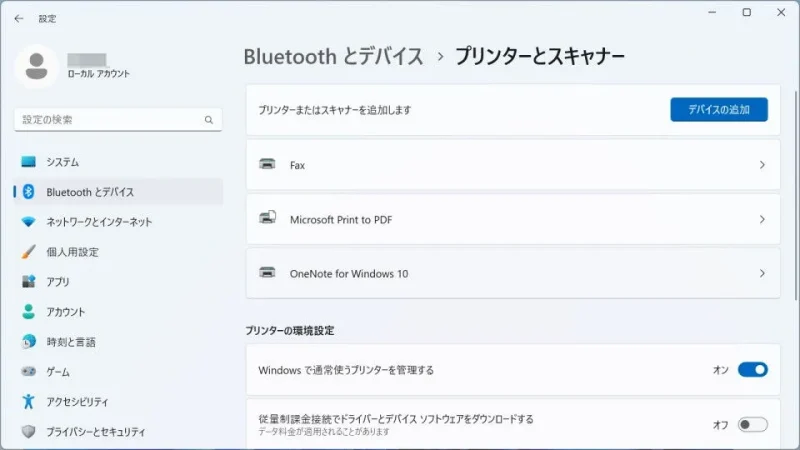Click the 個人用設定 paintbrush icon
Image resolution: width=800 pixels, height=450 pixels.
click(29, 252)
